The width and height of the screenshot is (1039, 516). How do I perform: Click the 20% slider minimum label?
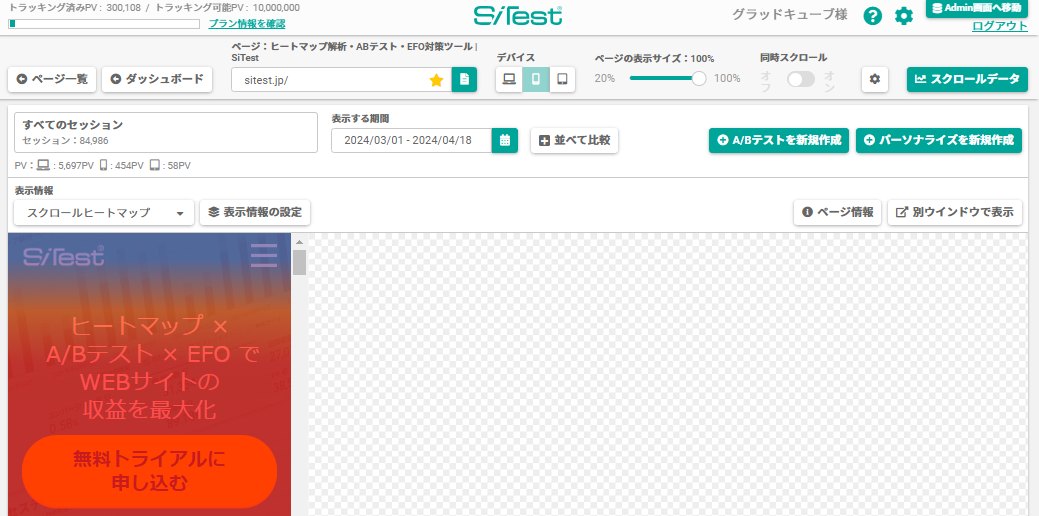click(x=604, y=78)
